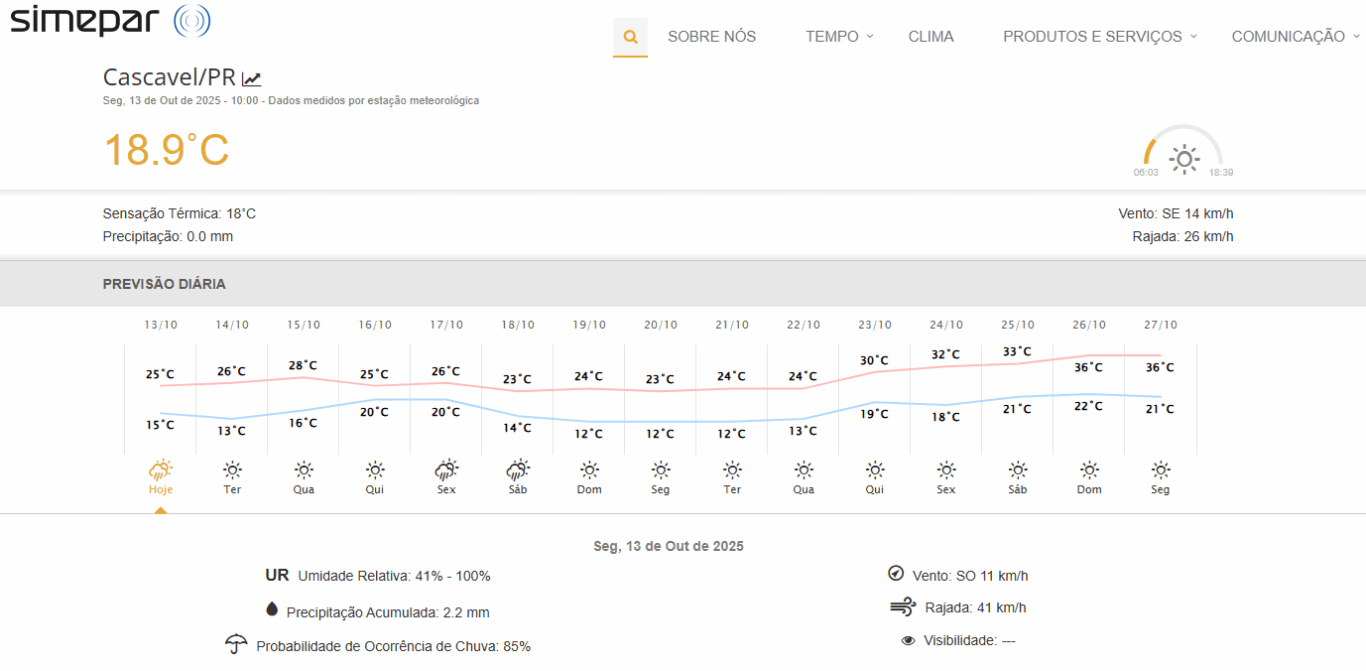Click the sunrise/sunset sun gauge icon
This screenshot has width=1366, height=671.
1184,158
